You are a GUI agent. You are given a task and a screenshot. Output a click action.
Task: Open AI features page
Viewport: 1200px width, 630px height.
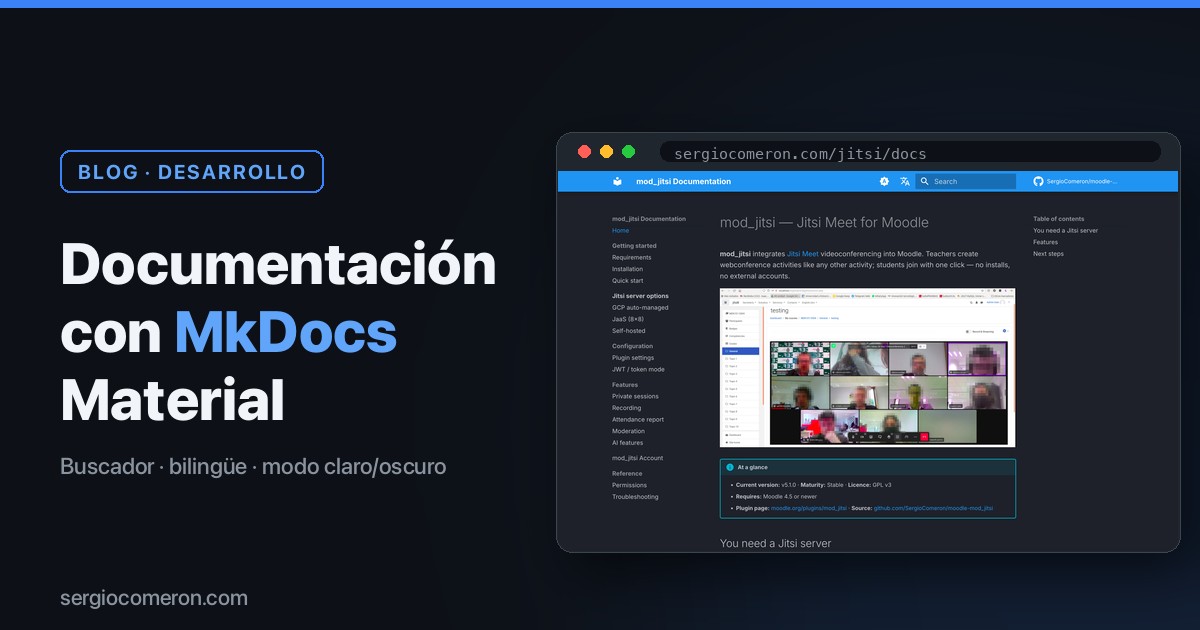click(628, 442)
